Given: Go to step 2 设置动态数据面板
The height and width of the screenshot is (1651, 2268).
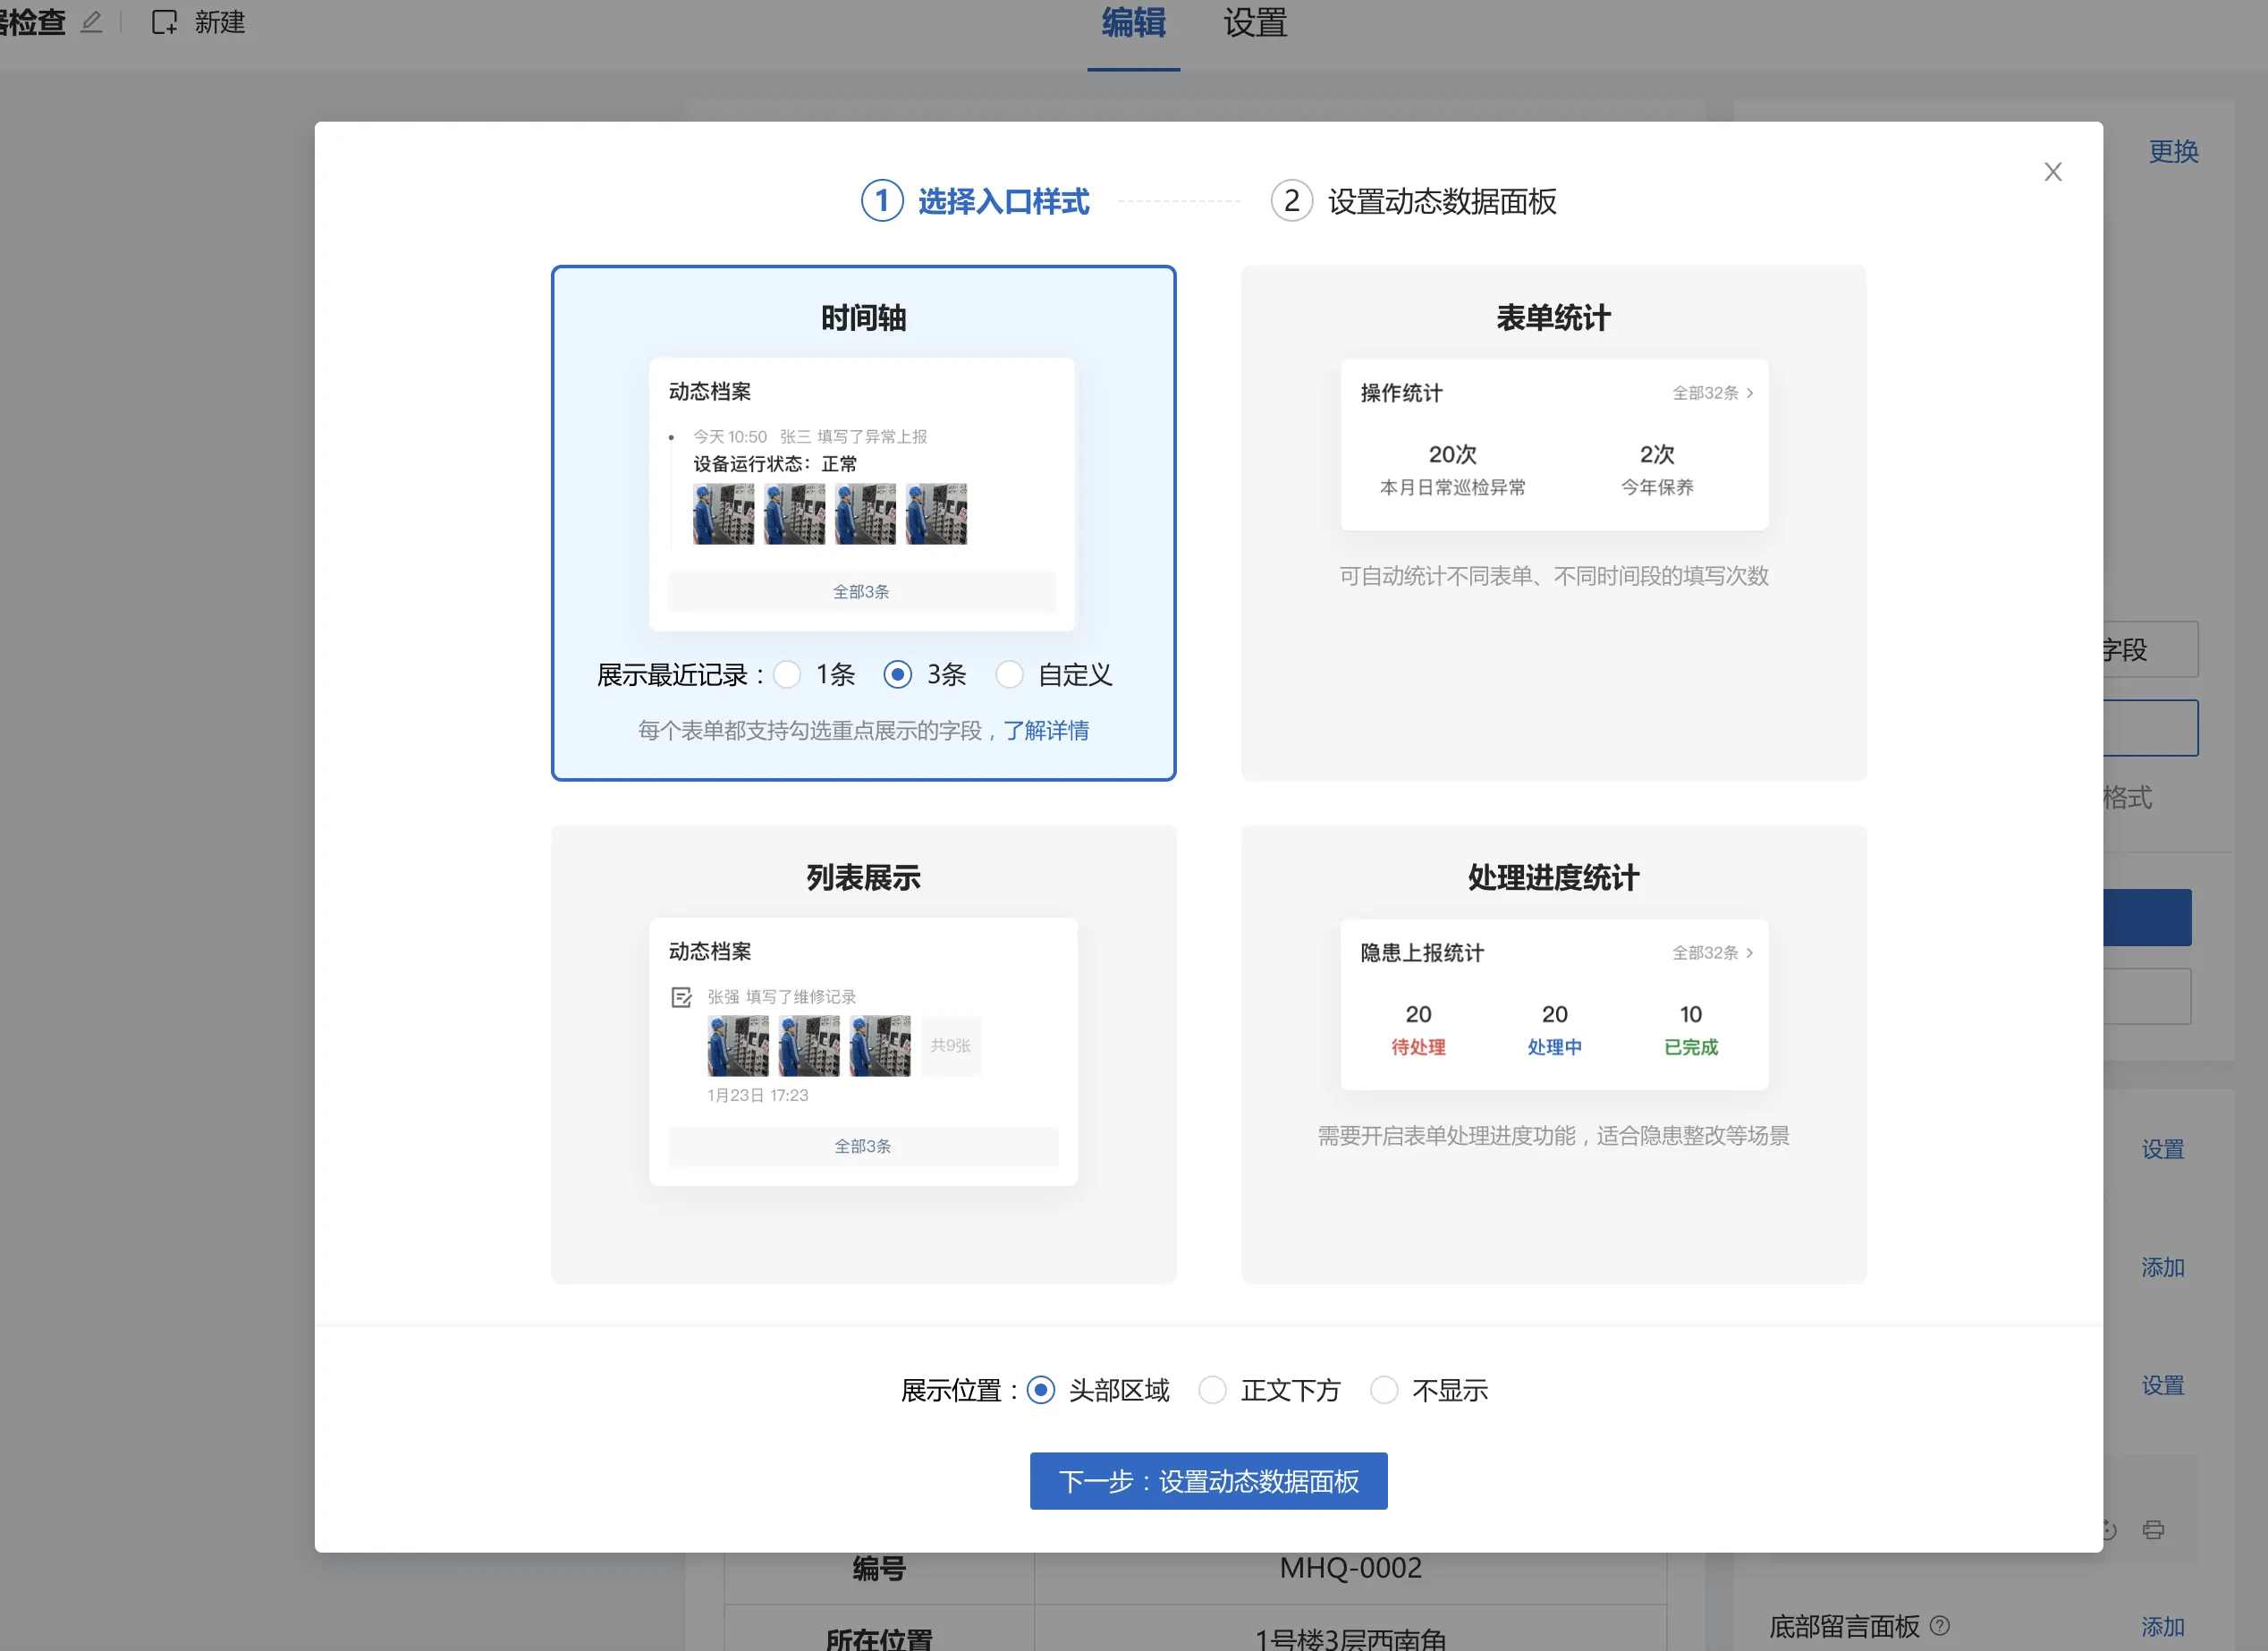Looking at the screenshot, I should pos(1413,201).
